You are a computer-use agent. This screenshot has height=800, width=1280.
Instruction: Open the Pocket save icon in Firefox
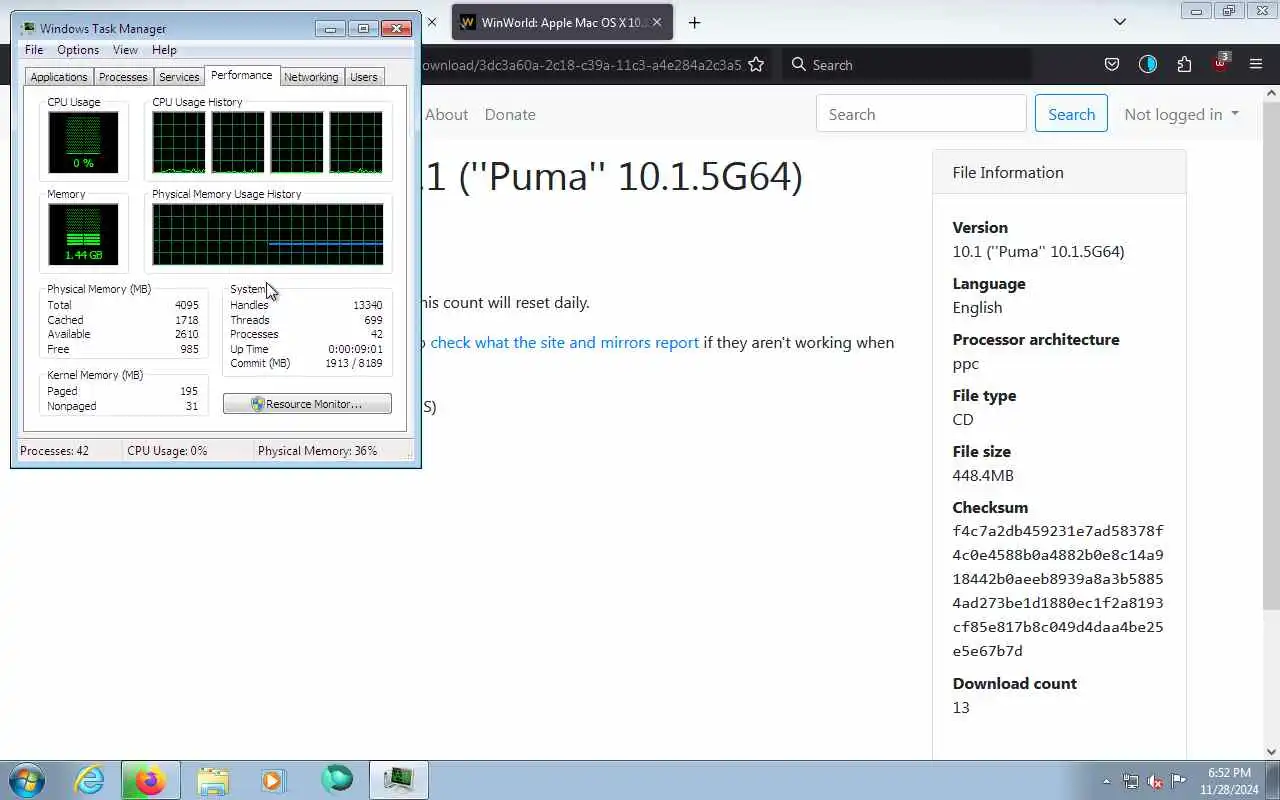1111,64
